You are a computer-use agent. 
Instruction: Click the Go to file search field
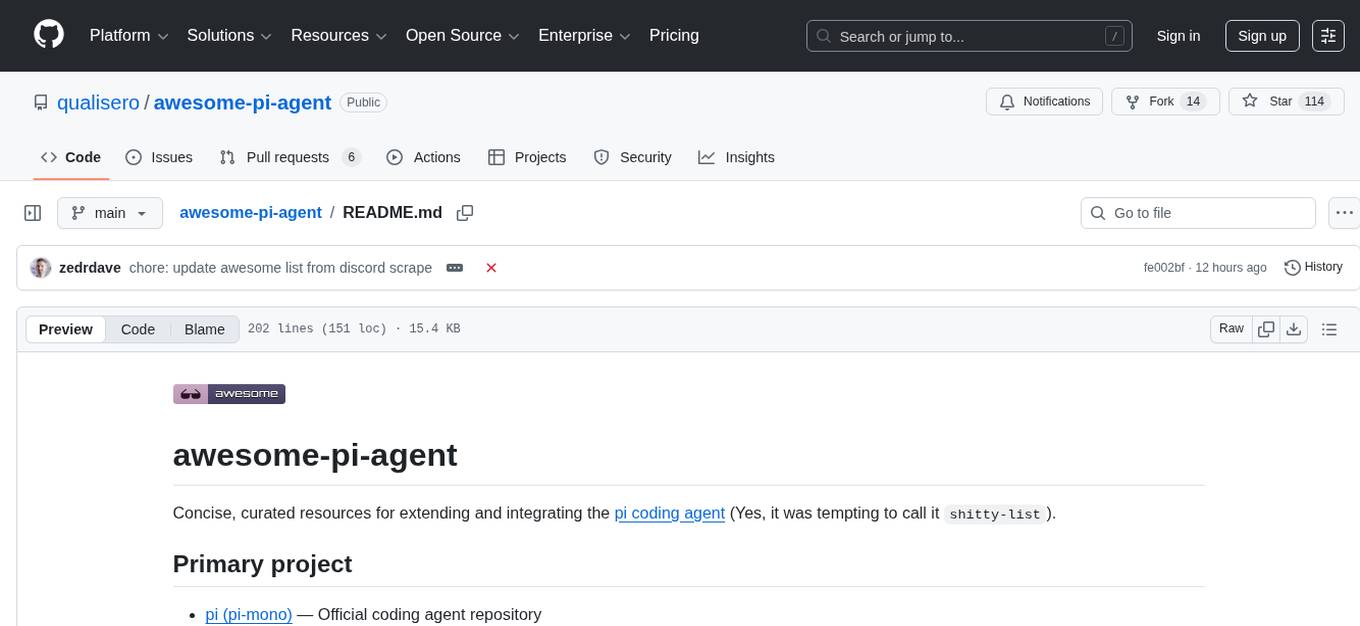pos(1197,212)
